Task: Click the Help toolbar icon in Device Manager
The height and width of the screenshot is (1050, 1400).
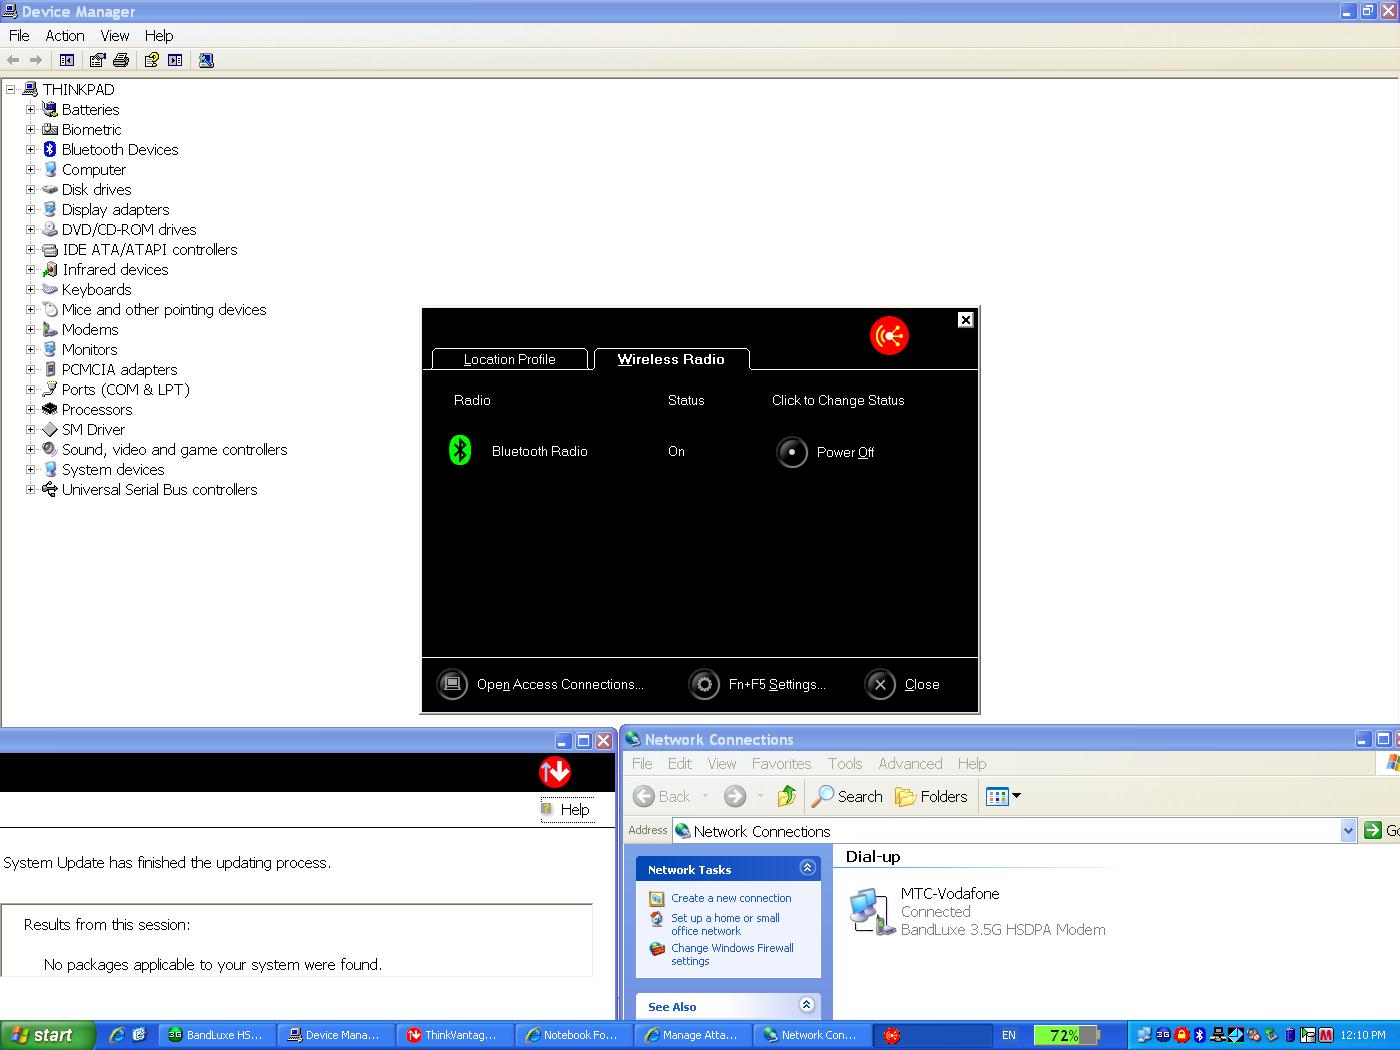Action: [151, 60]
